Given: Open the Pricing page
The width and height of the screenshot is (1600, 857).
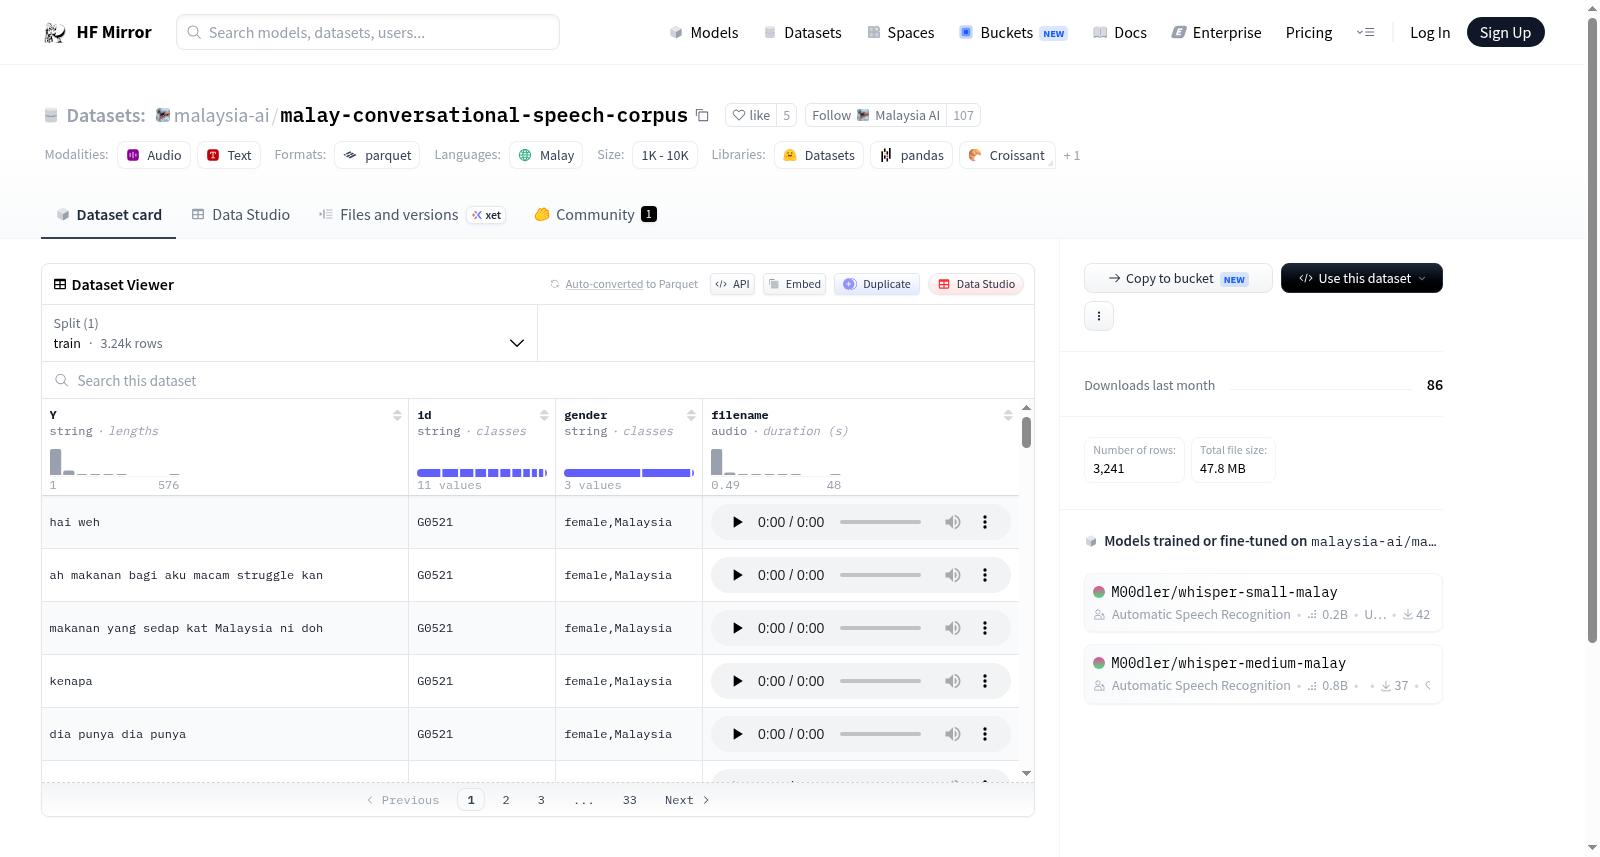Looking at the screenshot, I should coord(1309,32).
